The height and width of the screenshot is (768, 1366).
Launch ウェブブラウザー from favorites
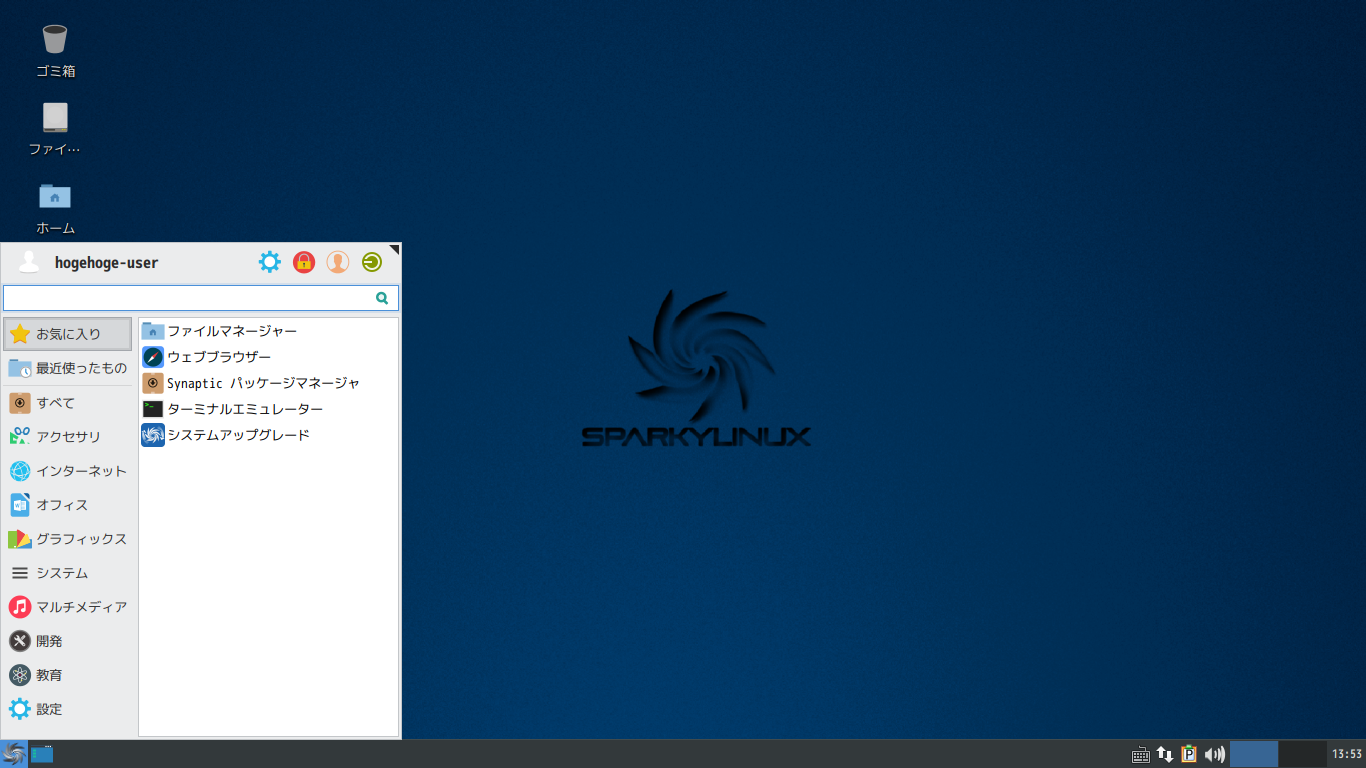pyautogui.click(x=268, y=357)
